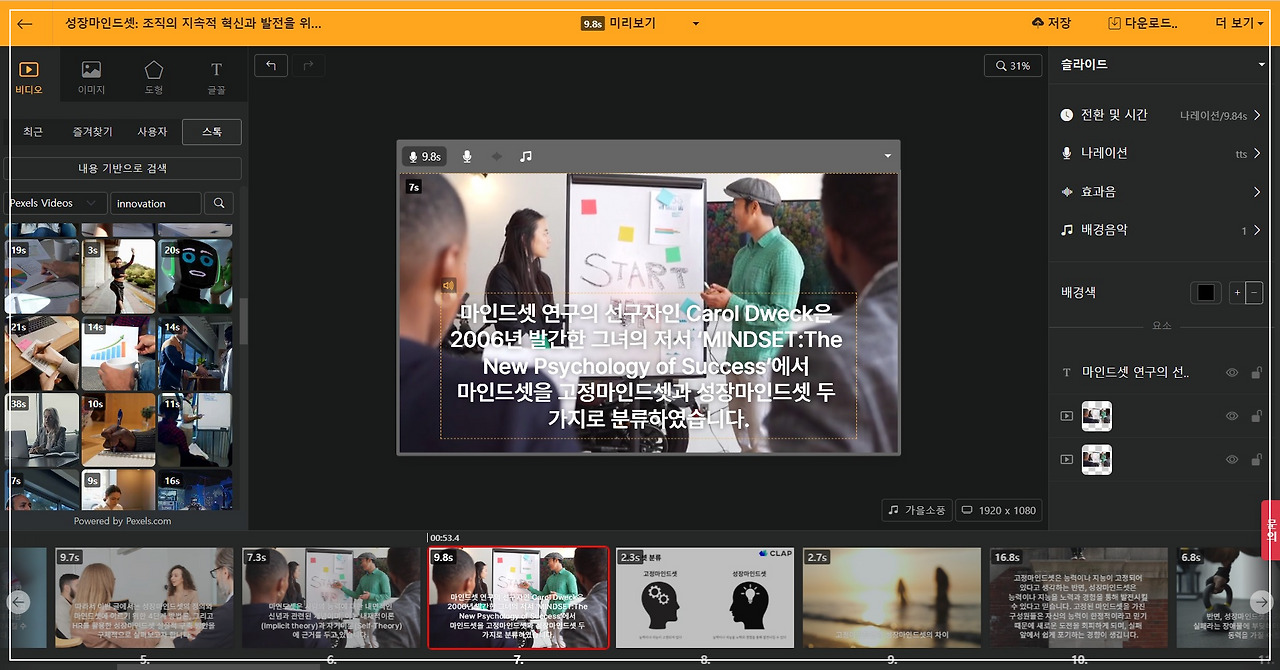Select the 3s dancer stock video
This screenshot has height=670, width=1280.
coord(118,276)
